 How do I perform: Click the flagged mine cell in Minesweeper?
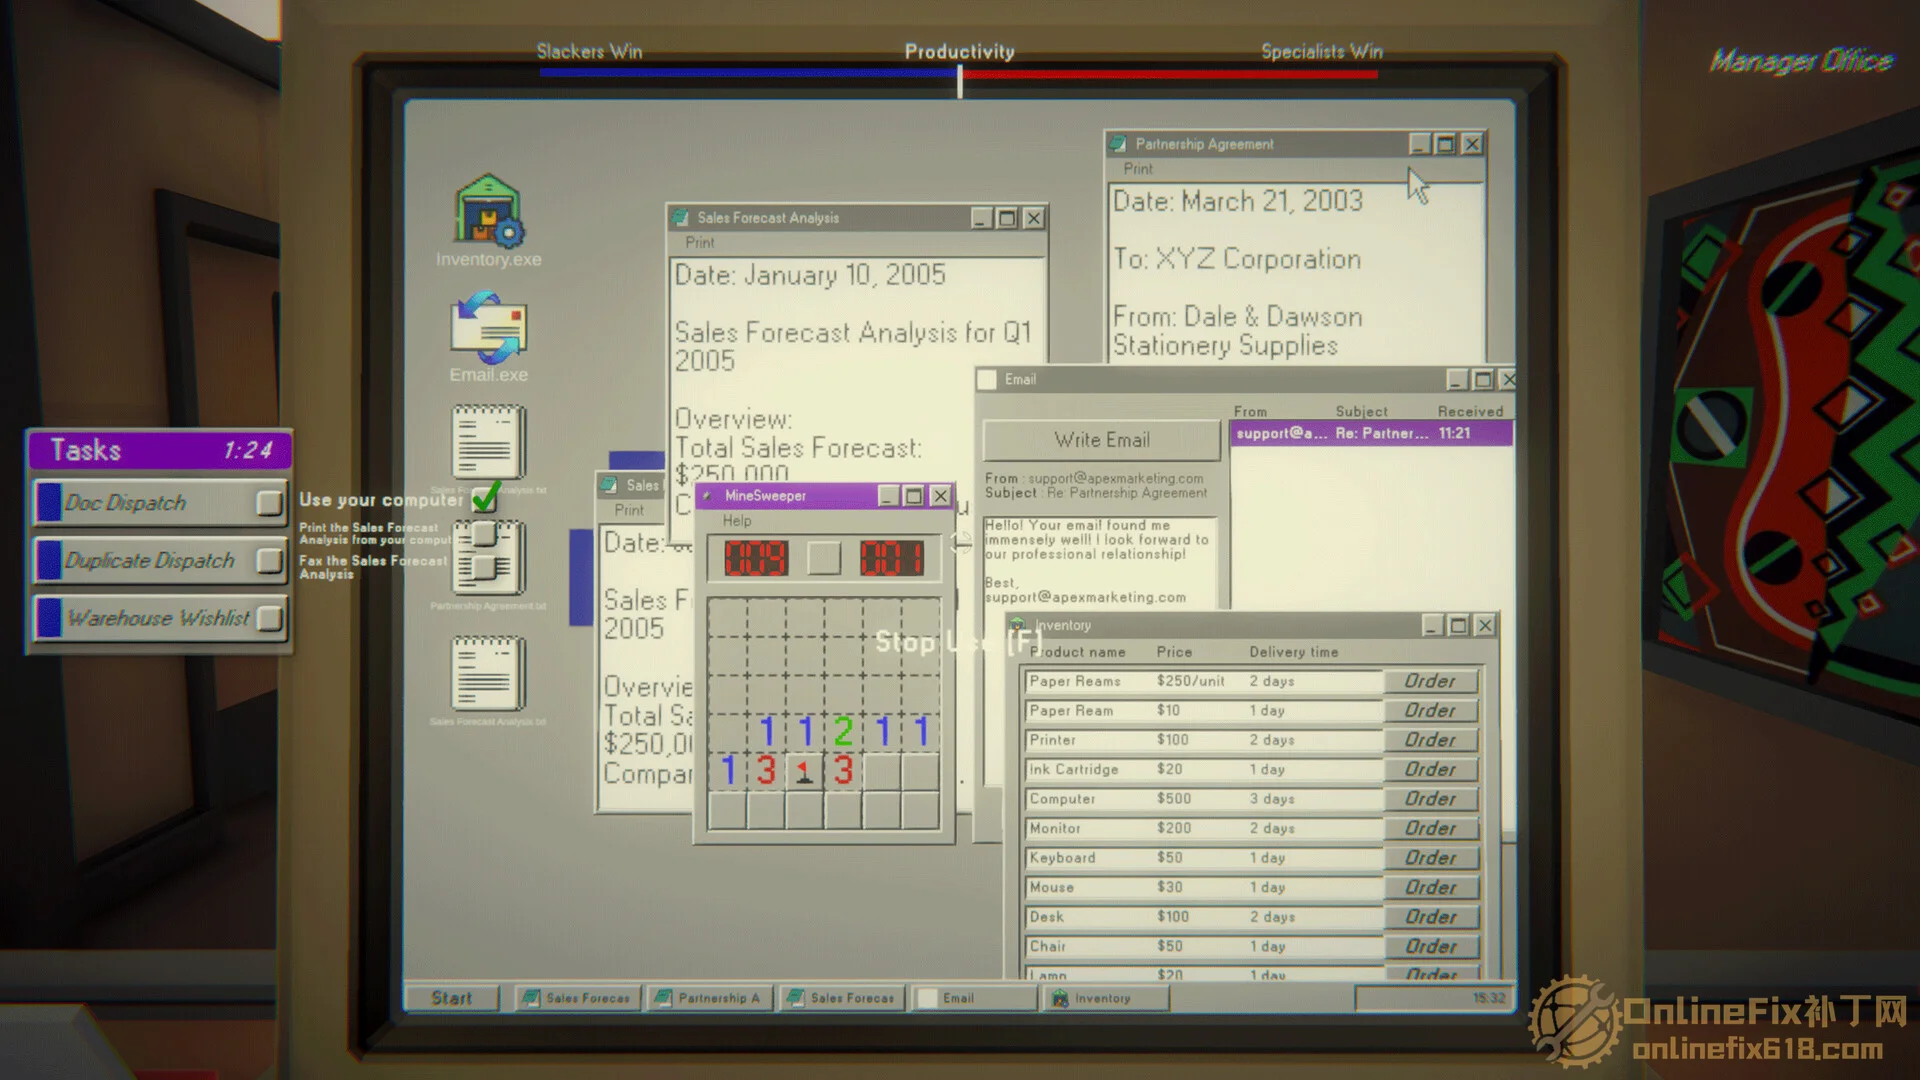[805, 771]
